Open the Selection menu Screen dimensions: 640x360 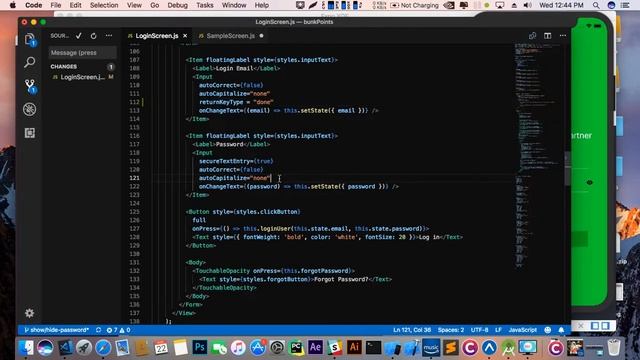104,5
